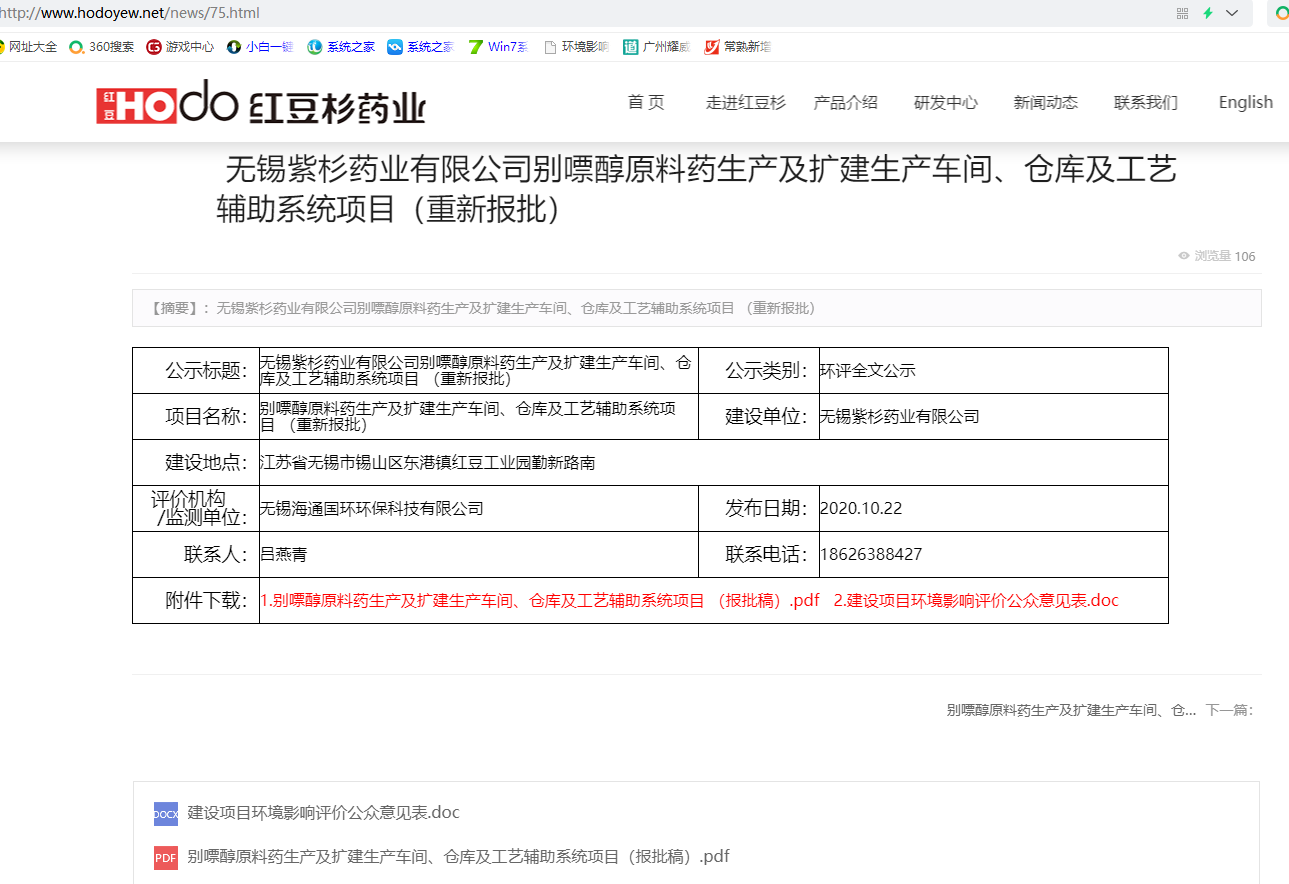Open 研发中心 menu item
The image size is (1289, 884).
tap(946, 102)
